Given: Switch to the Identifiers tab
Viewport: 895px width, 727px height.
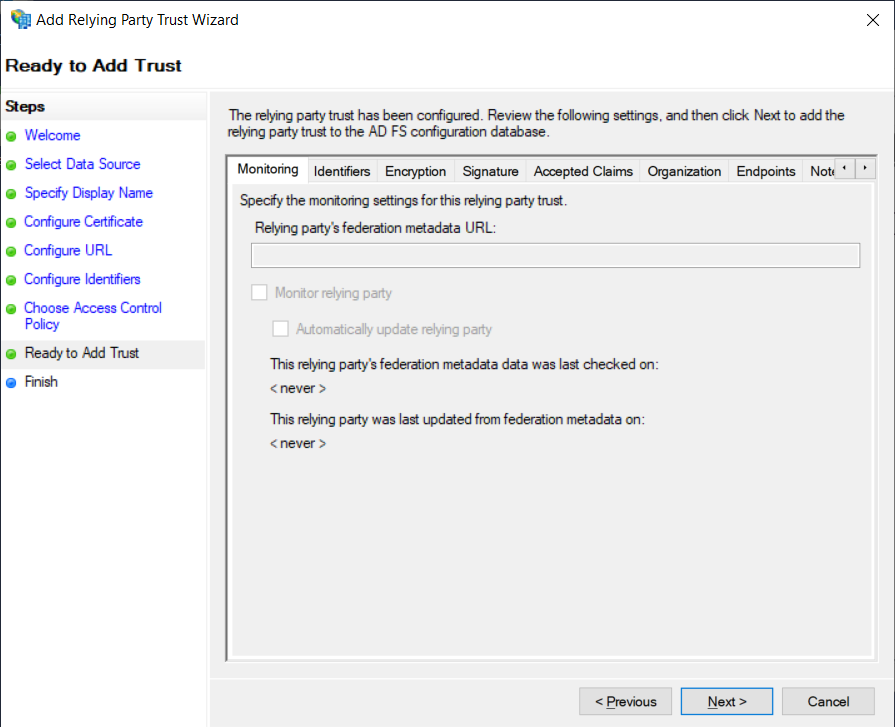Looking at the screenshot, I should tap(342, 171).
